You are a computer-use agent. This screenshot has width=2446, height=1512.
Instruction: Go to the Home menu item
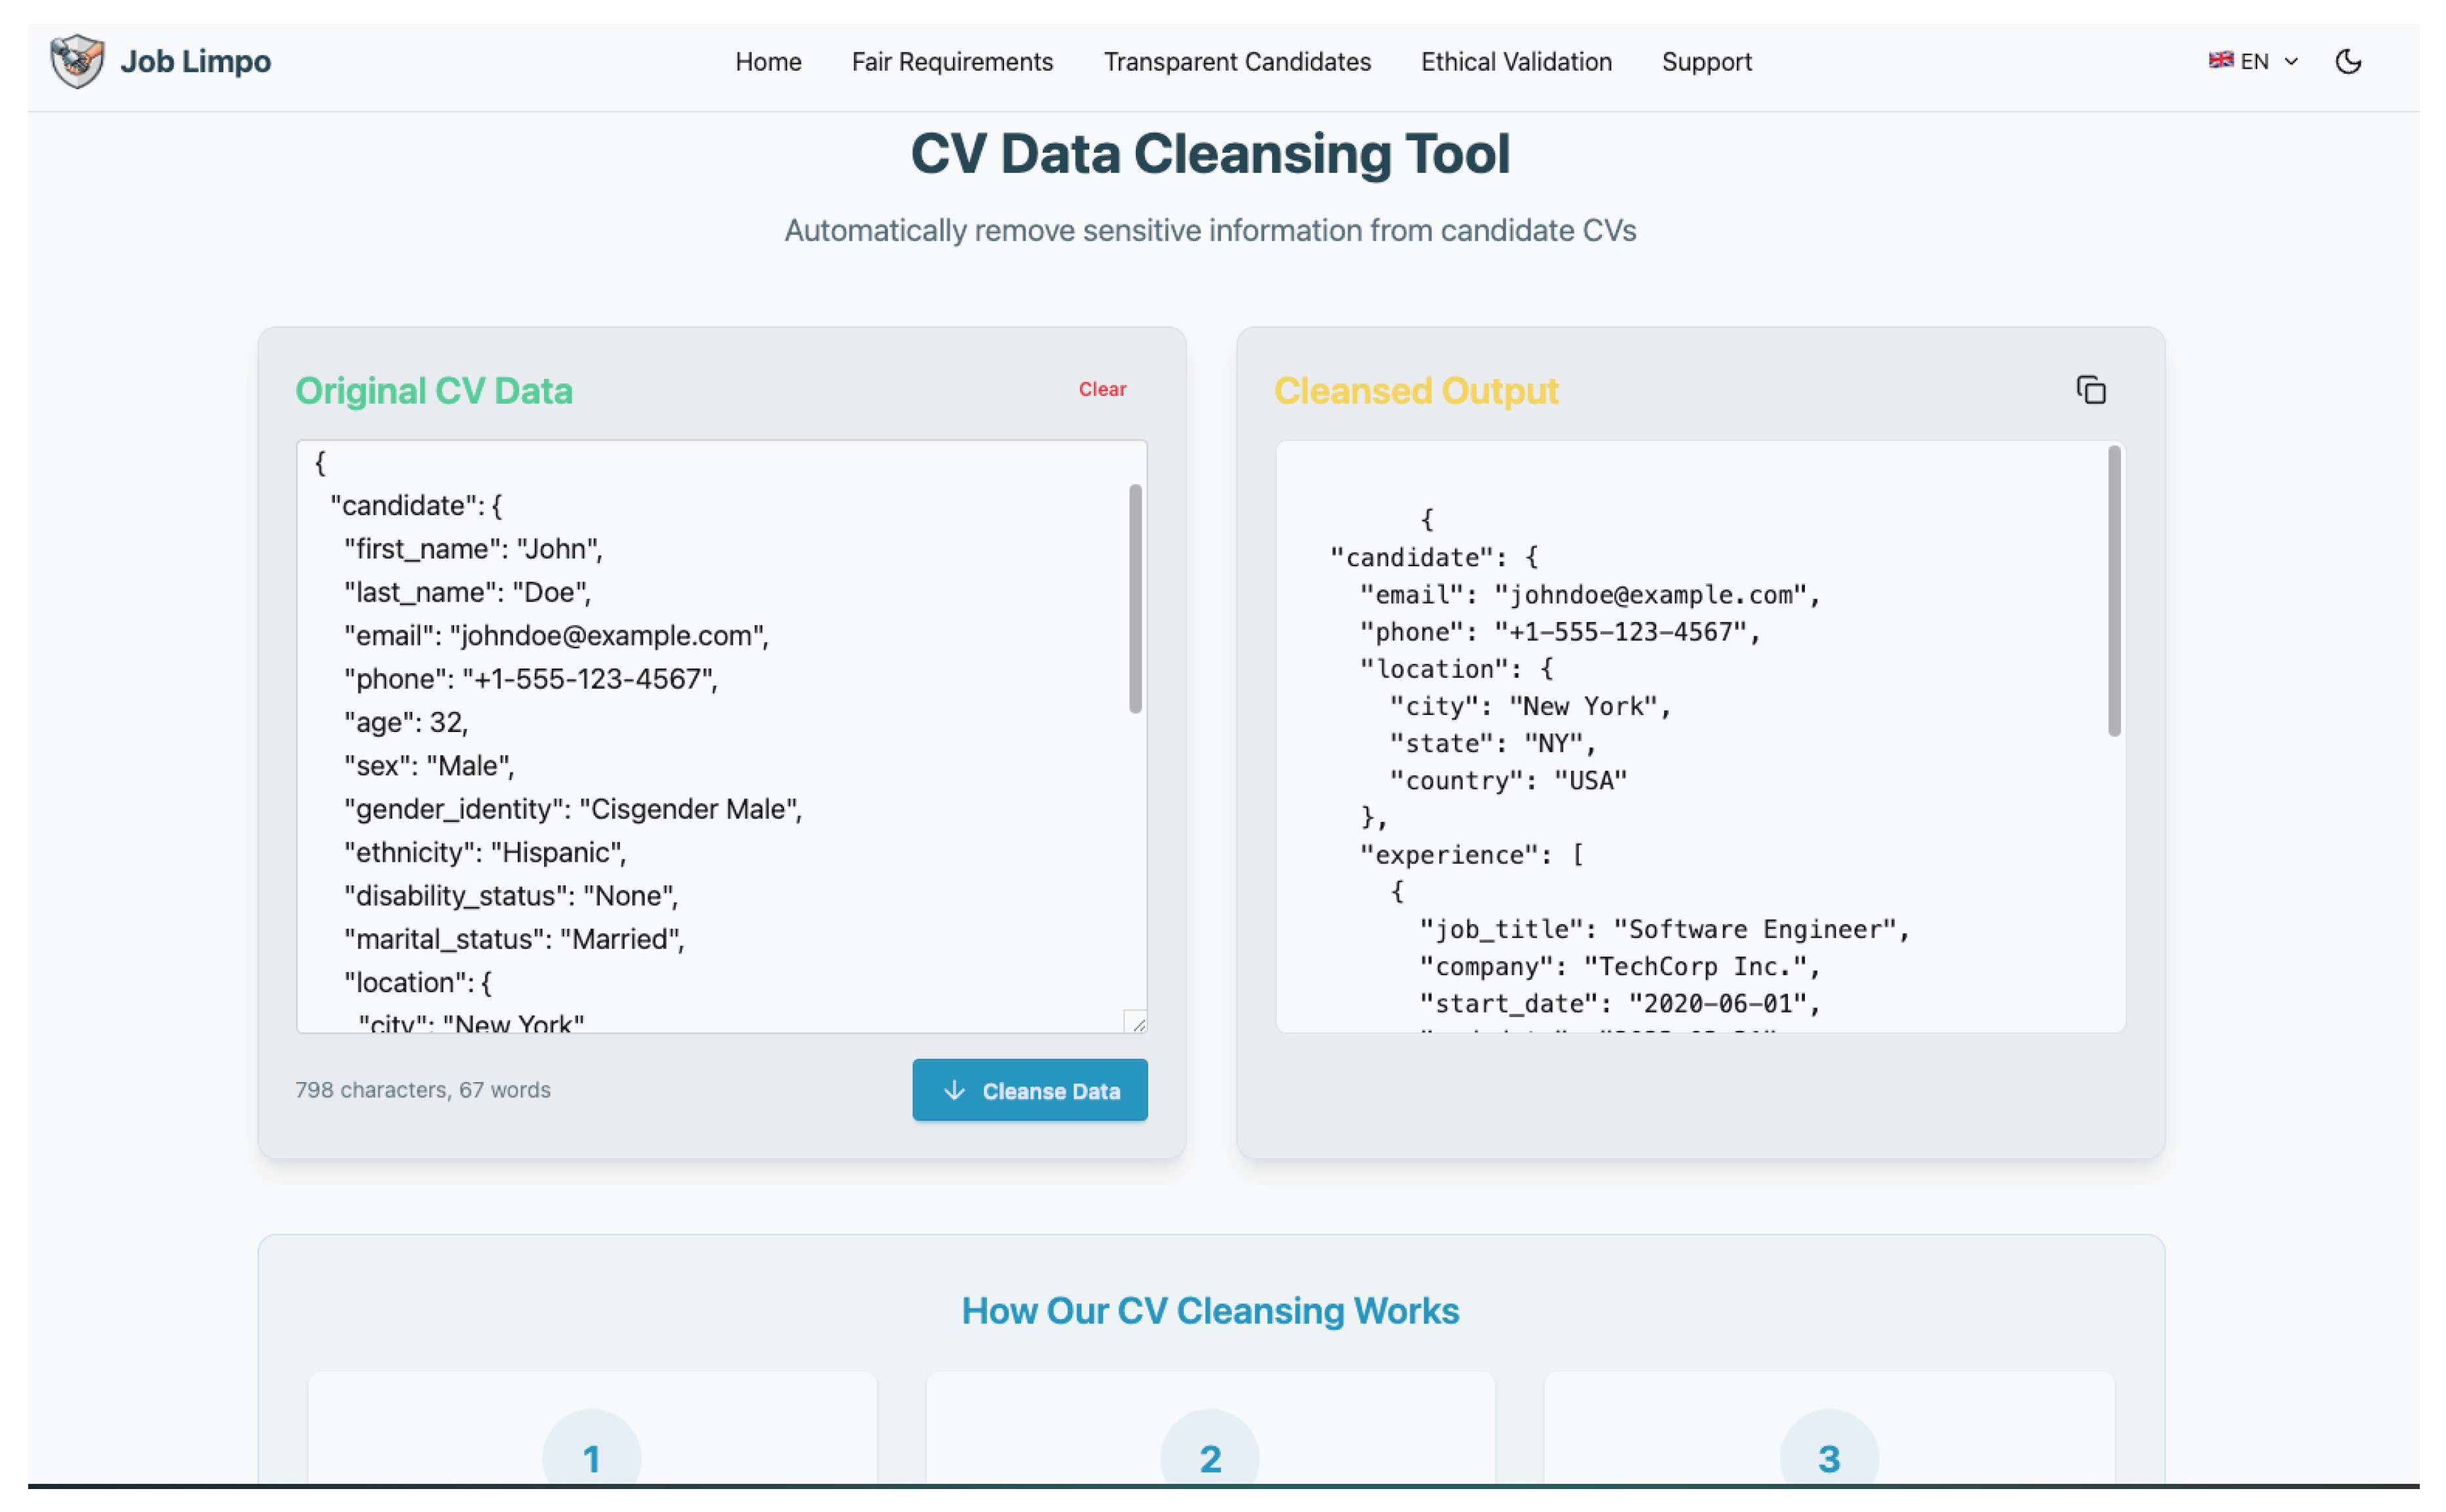click(768, 62)
